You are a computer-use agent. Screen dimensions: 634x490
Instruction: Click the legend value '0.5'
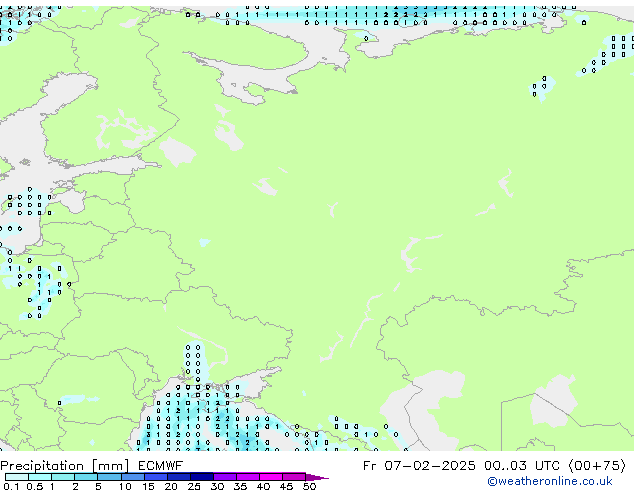click(x=34, y=486)
